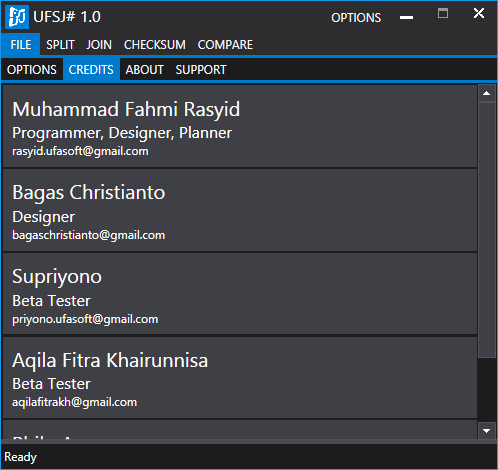Screen dimensions: 498x470
Task: Click 'Beta Tester' role under Supriyono
Action: [x=51, y=301]
